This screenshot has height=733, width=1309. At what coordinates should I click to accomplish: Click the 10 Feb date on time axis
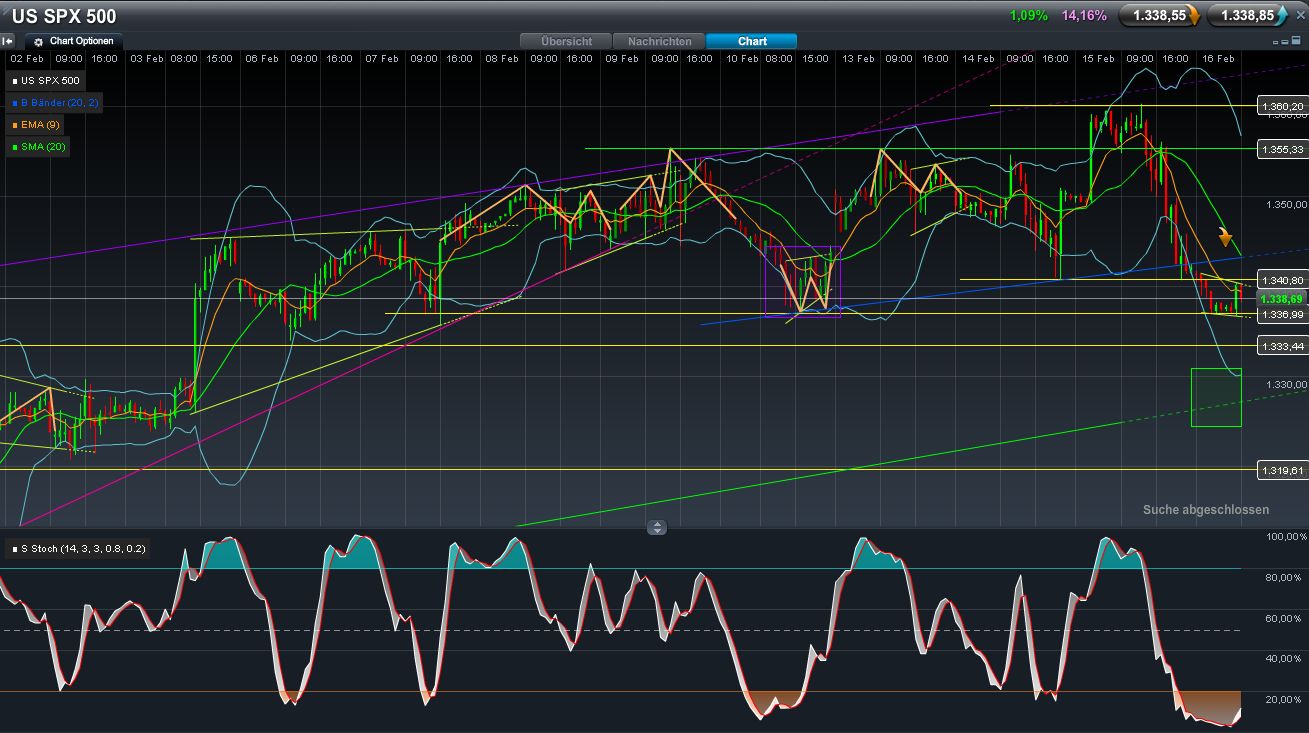[742, 59]
